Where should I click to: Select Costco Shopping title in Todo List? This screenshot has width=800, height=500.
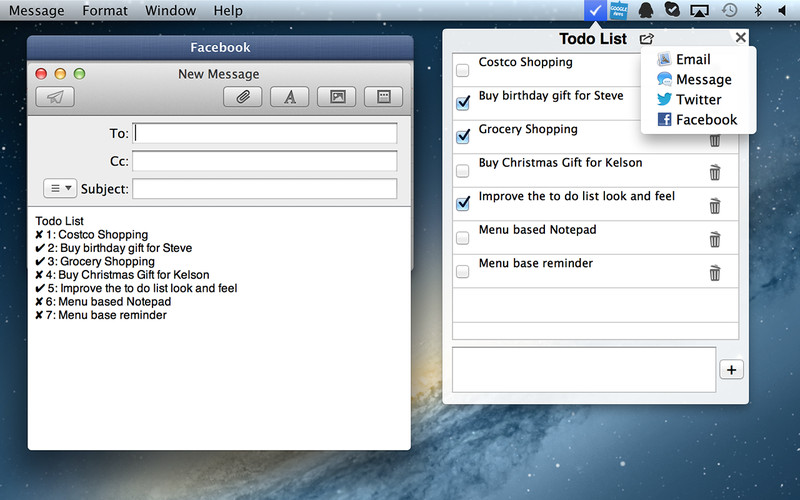point(526,62)
